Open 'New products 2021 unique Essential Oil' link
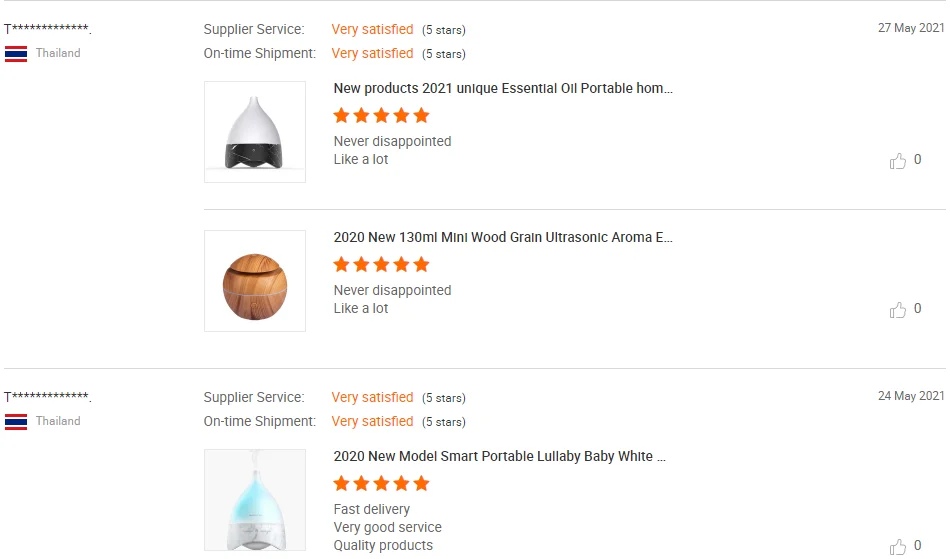This screenshot has height=559, width=950. click(503, 88)
